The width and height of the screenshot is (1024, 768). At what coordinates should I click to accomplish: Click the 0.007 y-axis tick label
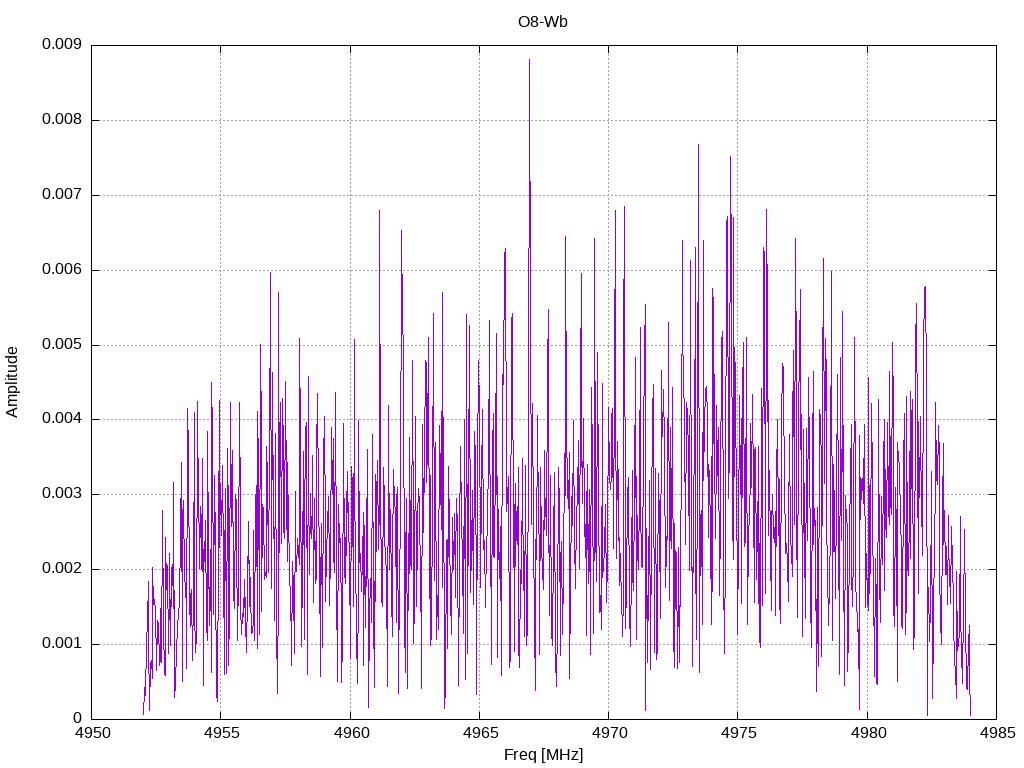[62, 195]
